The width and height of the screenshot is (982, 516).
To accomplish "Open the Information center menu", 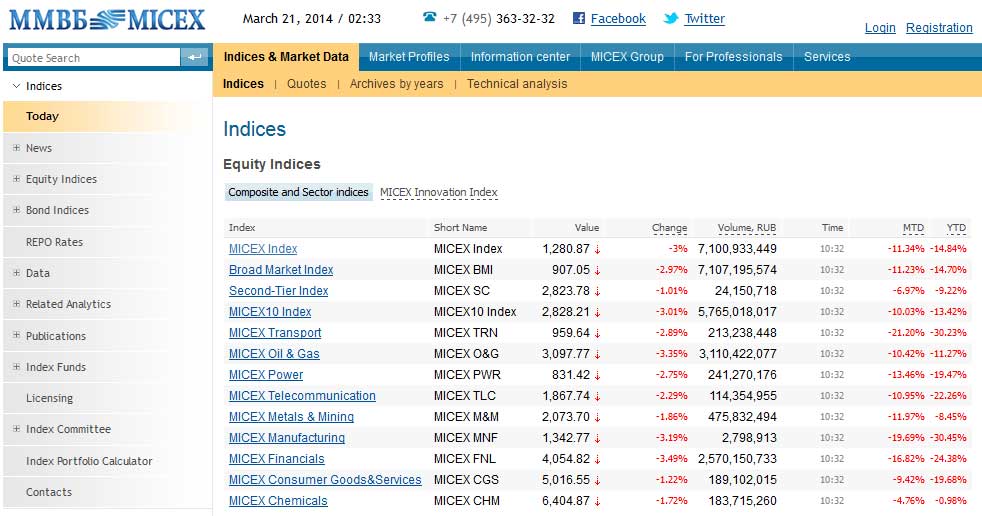I will (520, 57).
